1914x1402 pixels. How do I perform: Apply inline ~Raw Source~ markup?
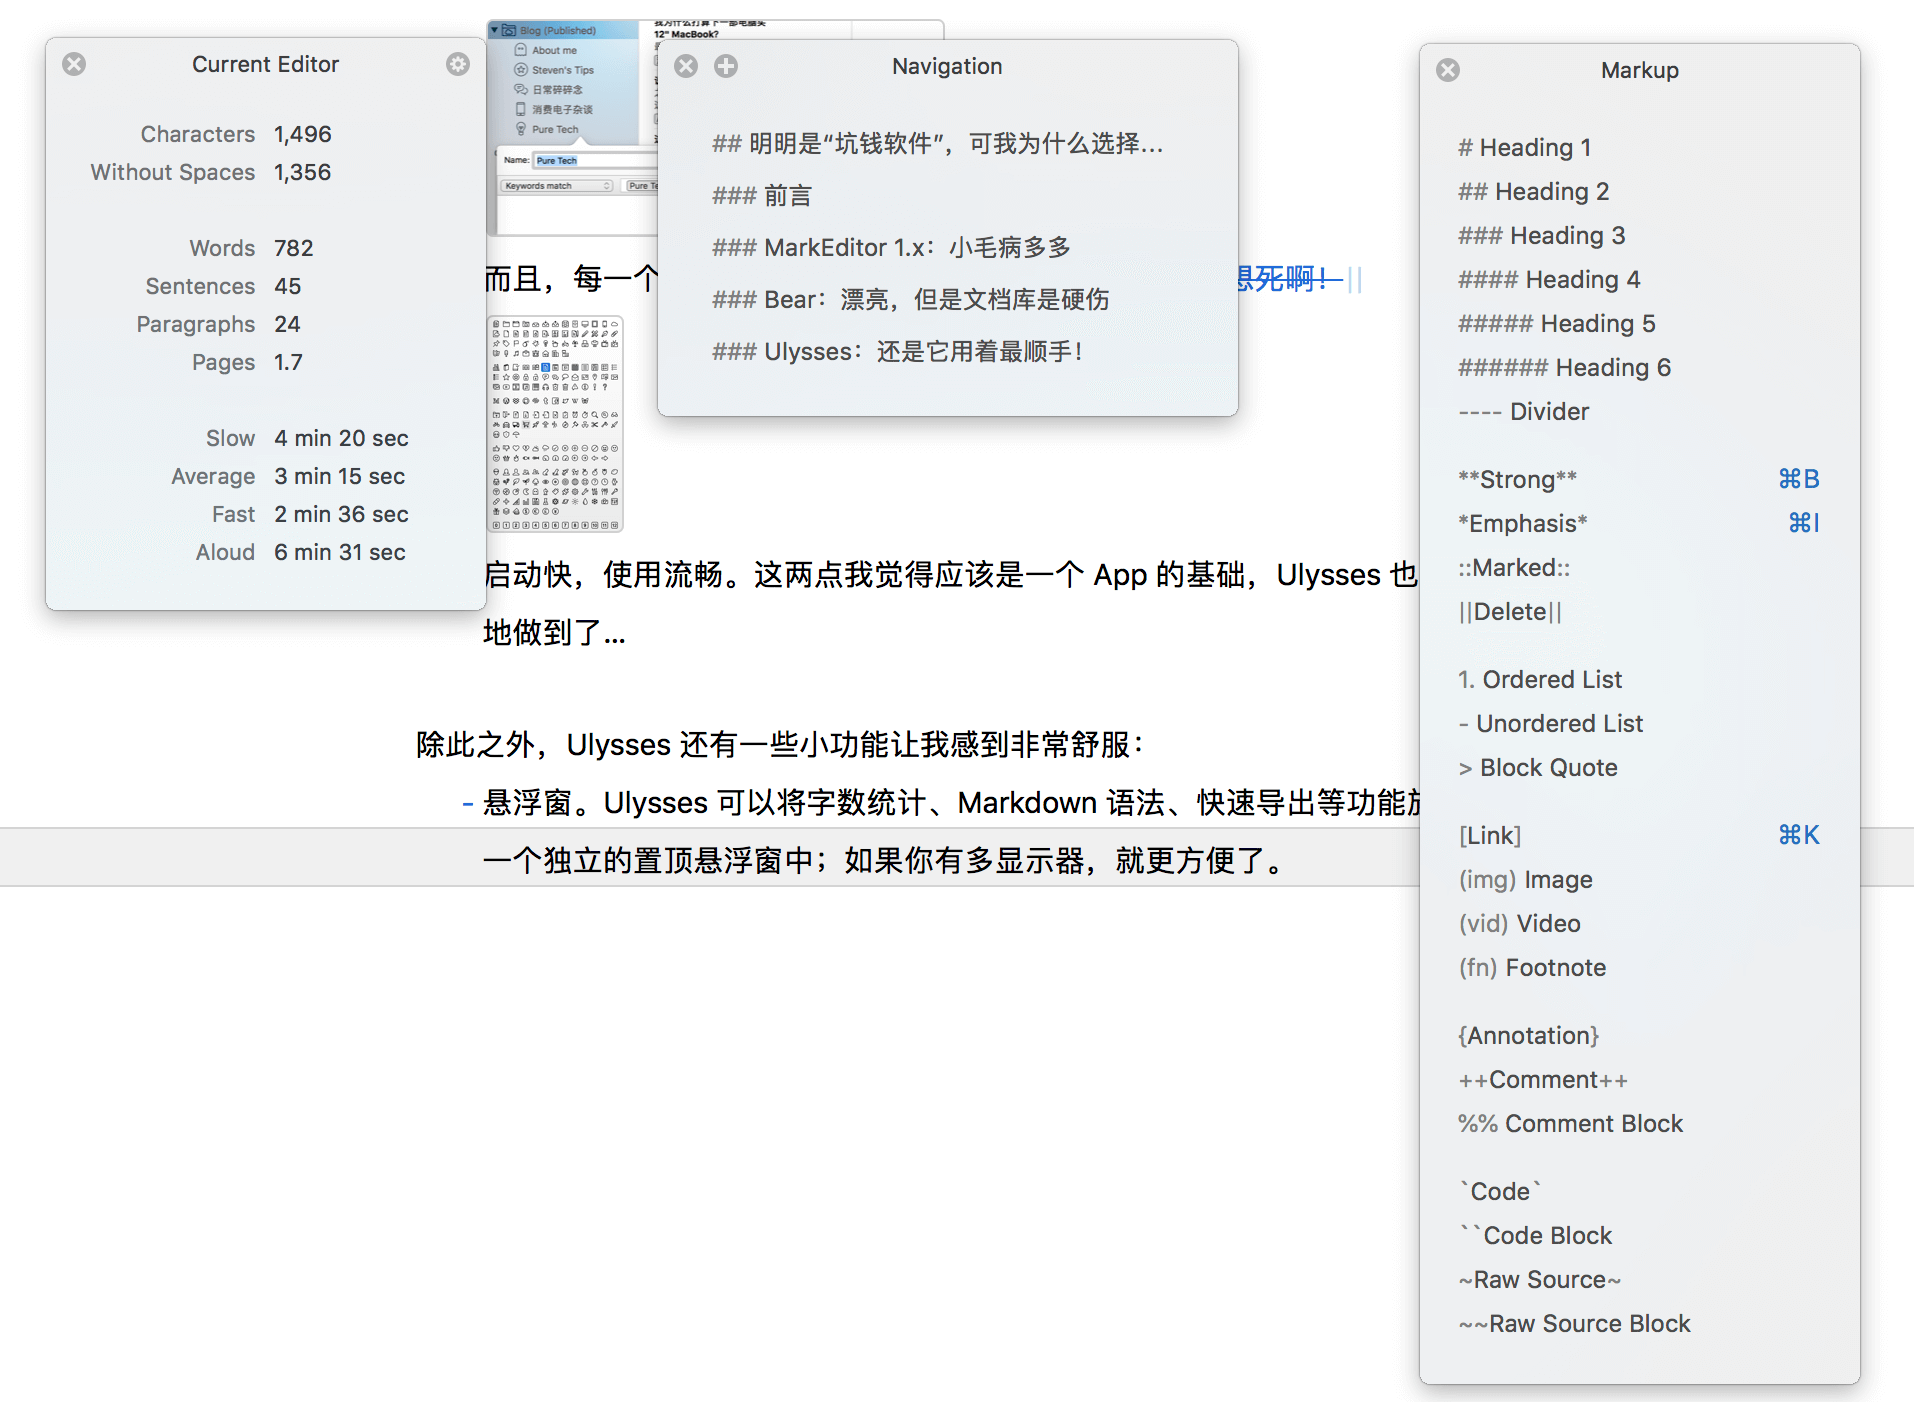tap(1540, 1280)
